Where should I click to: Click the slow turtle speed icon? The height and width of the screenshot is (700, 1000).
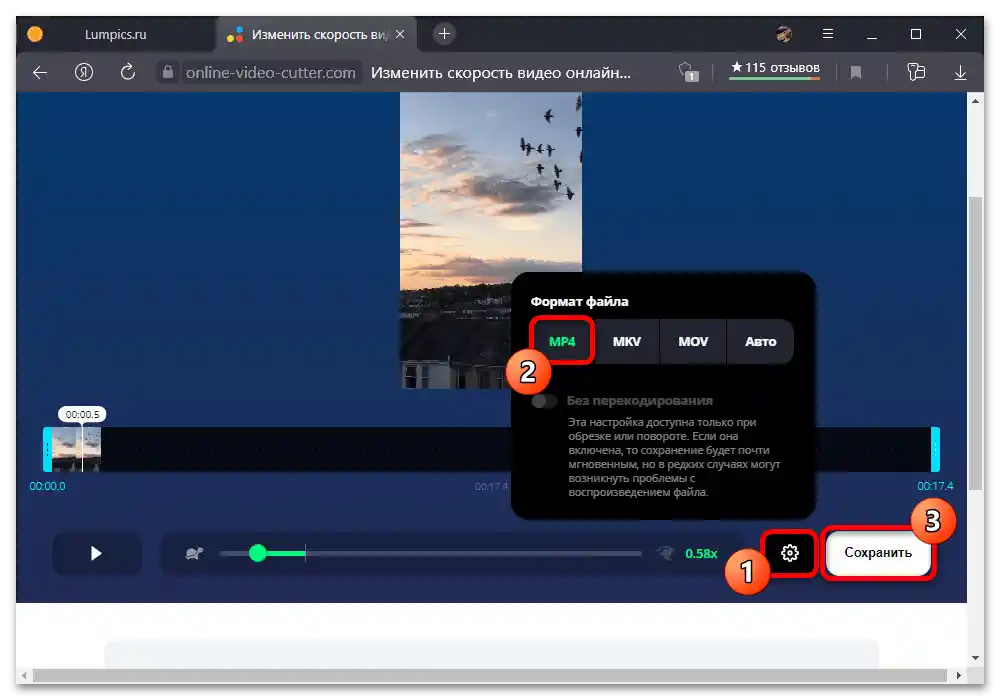pyautogui.click(x=194, y=553)
